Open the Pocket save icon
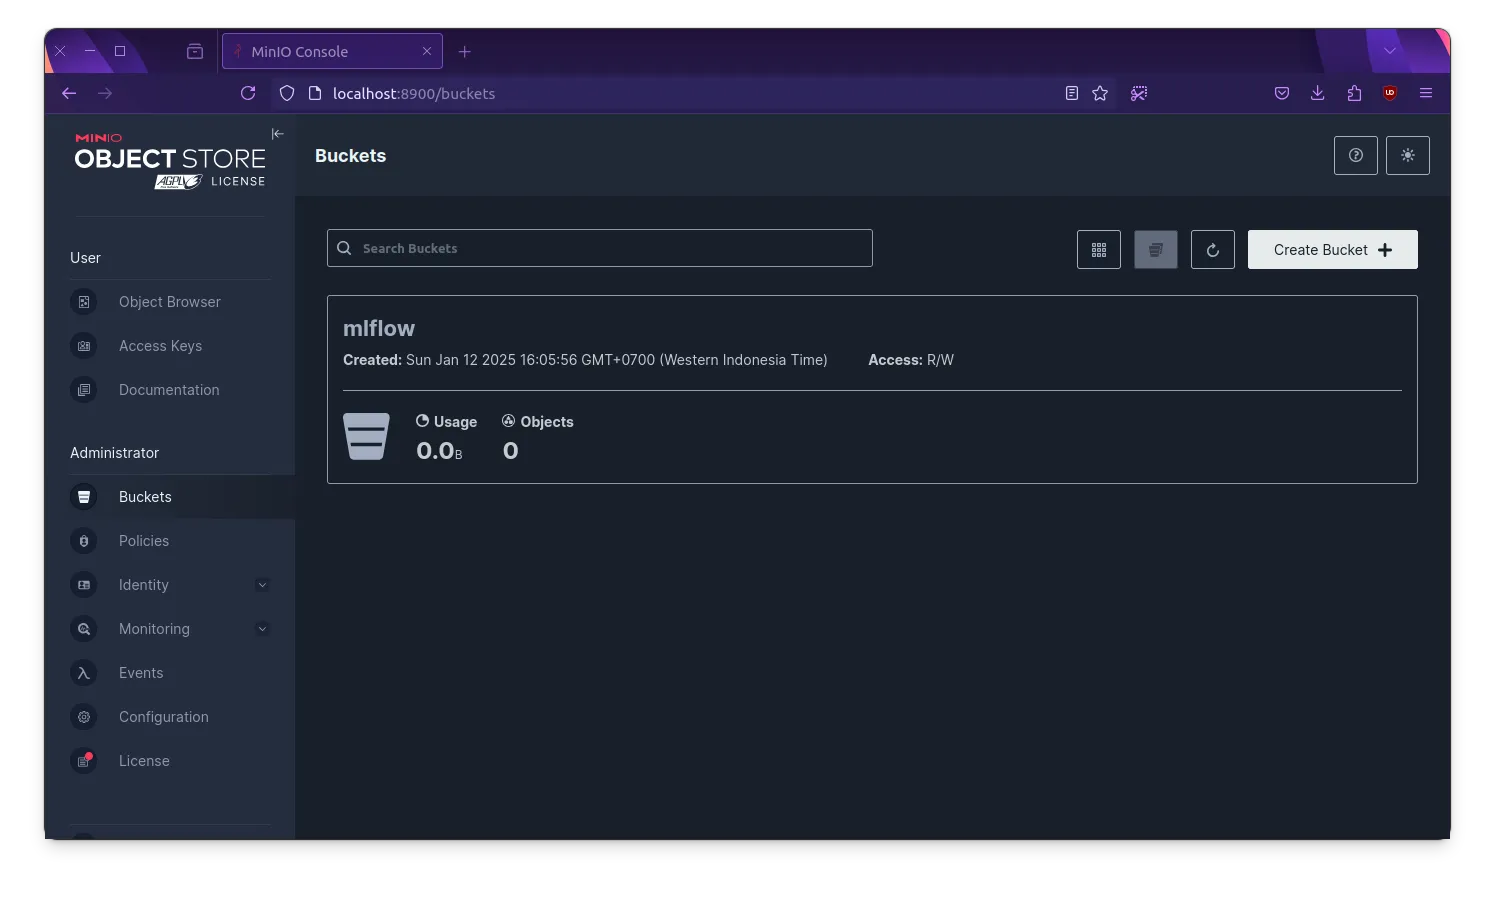Image resolution: width=1495 pixels, height=900 pixels. pos(1282,93)
